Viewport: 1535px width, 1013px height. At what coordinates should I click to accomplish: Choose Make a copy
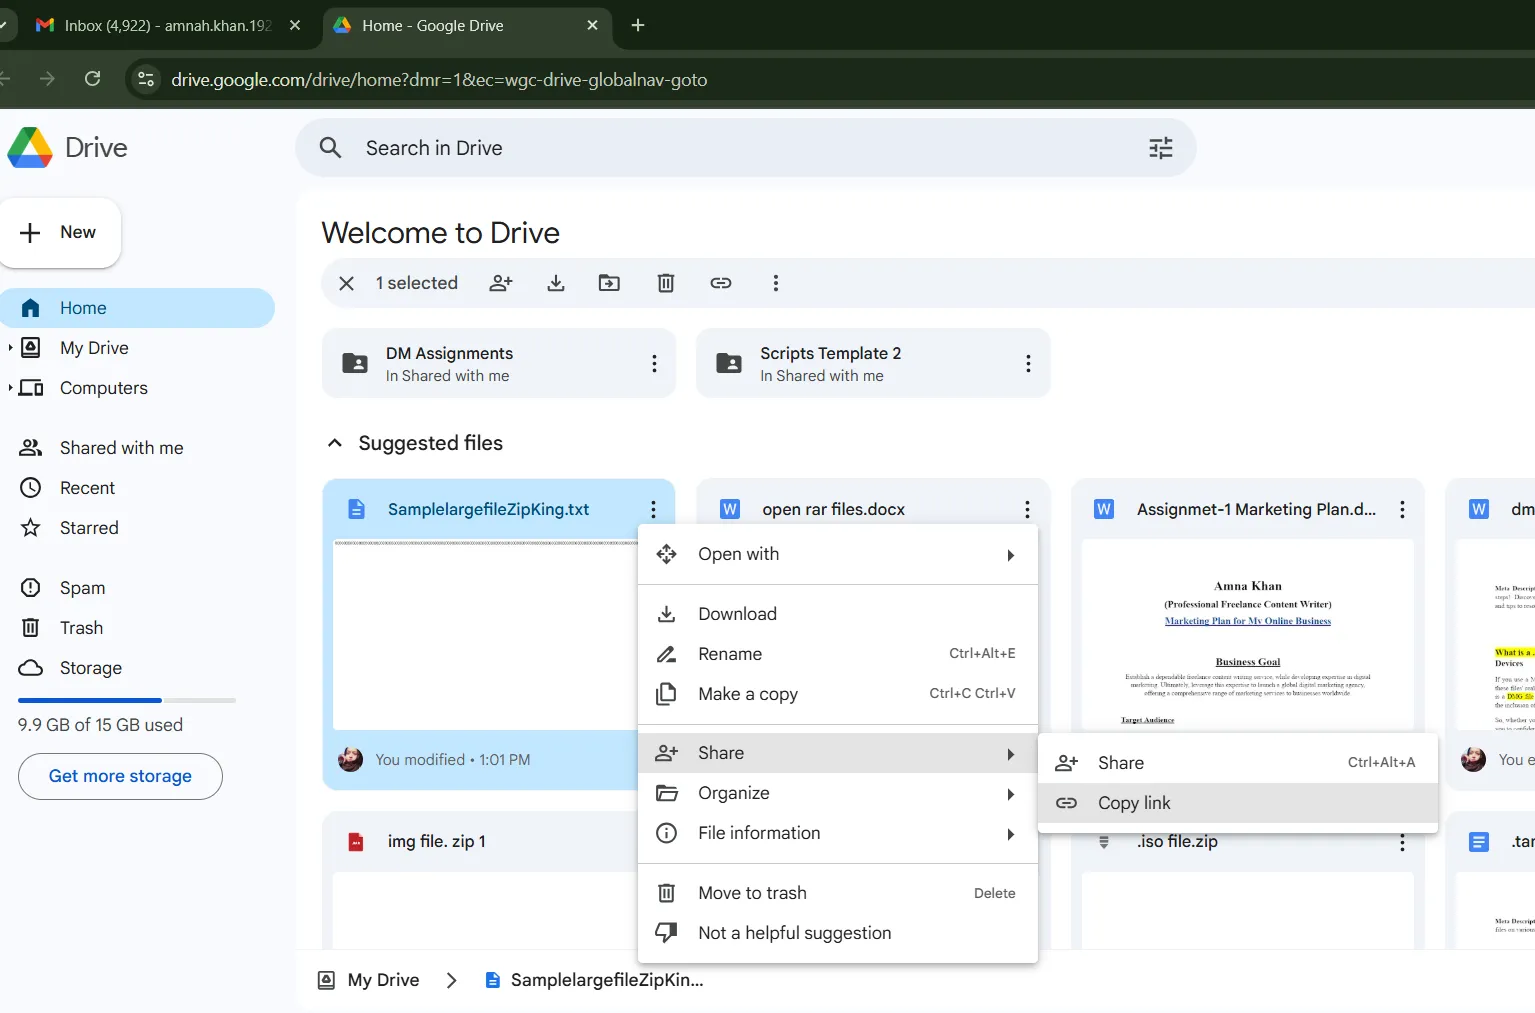coord(838,694)
